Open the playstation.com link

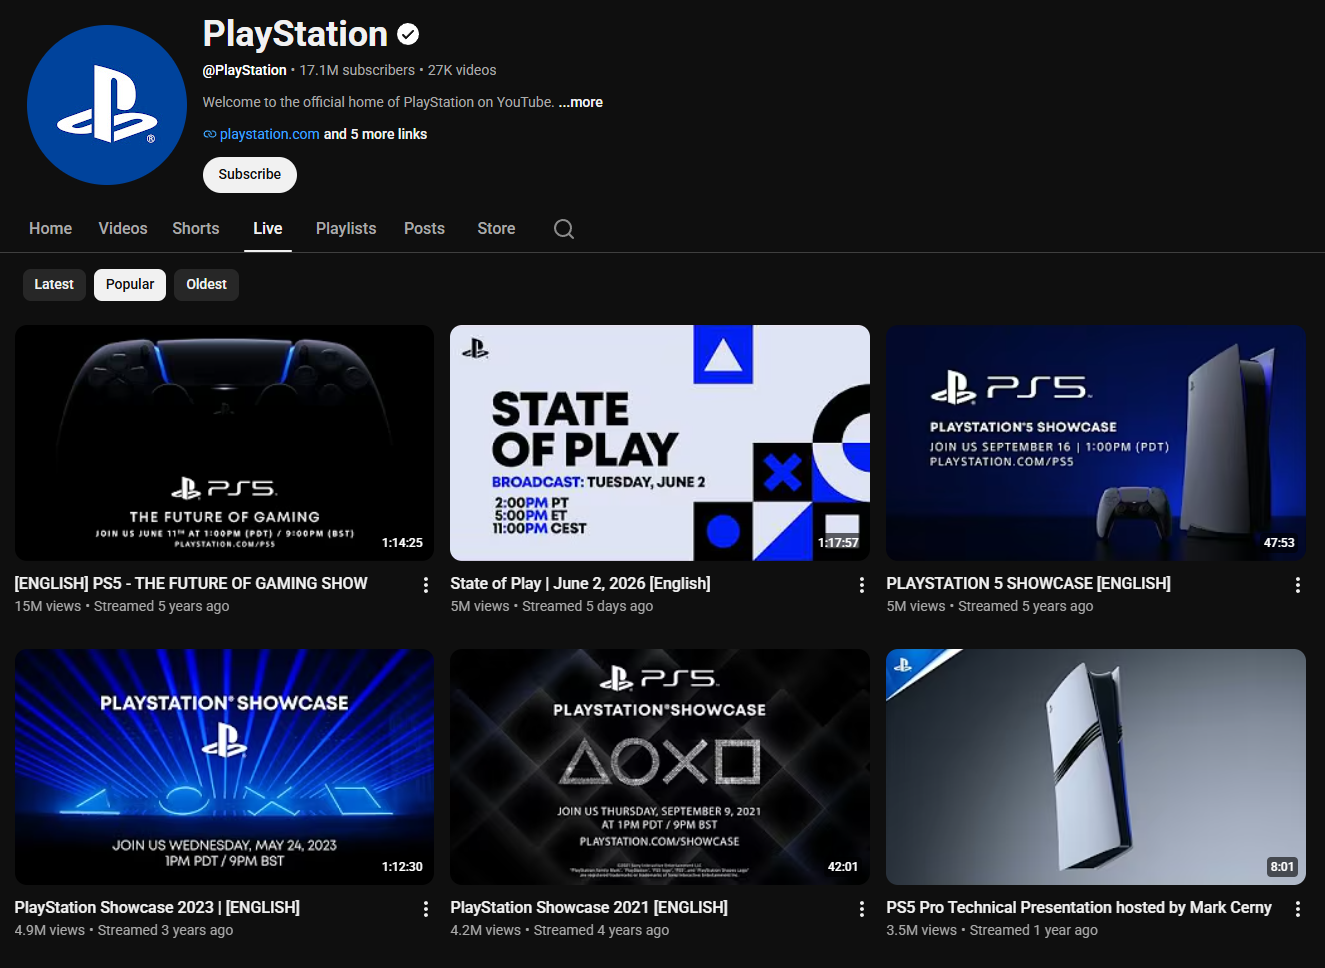[270, 134]
